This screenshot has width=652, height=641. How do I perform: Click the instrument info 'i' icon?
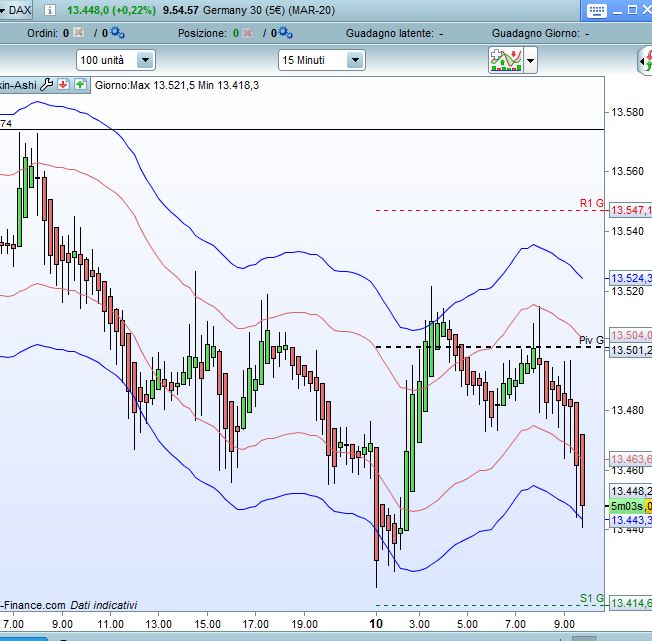pyautogui.click(x=49, y=10)
